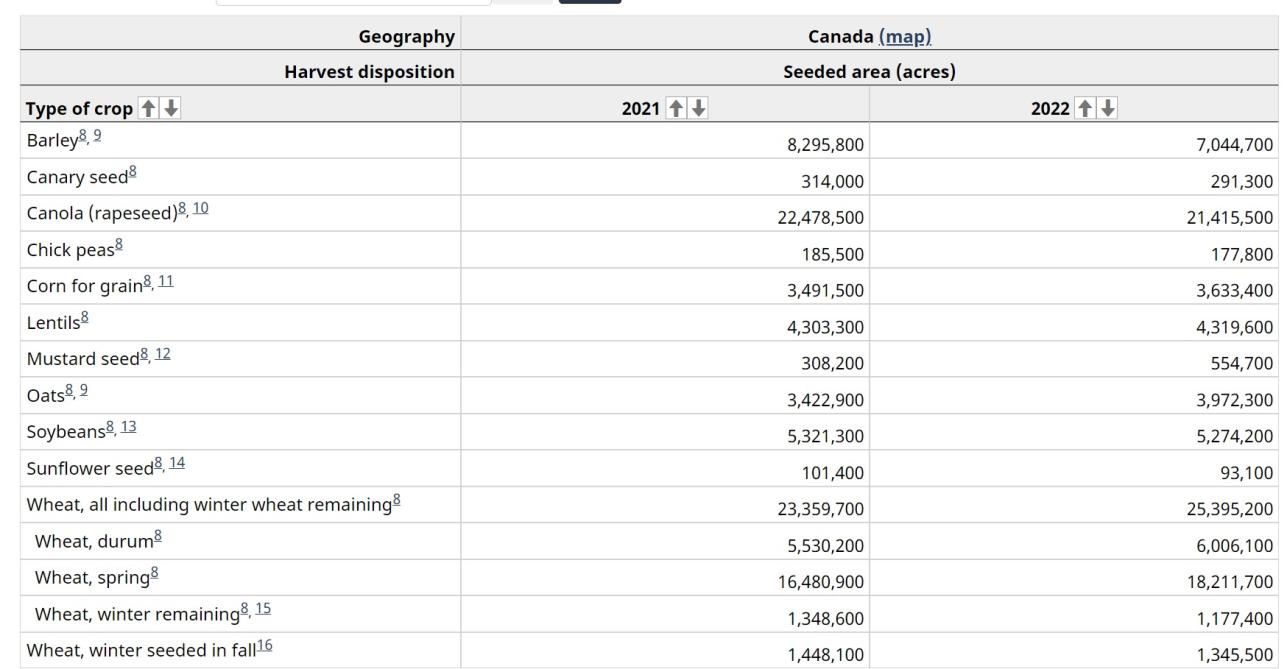Open footnote 12 on Mustard seed

[x=162, y=355]
